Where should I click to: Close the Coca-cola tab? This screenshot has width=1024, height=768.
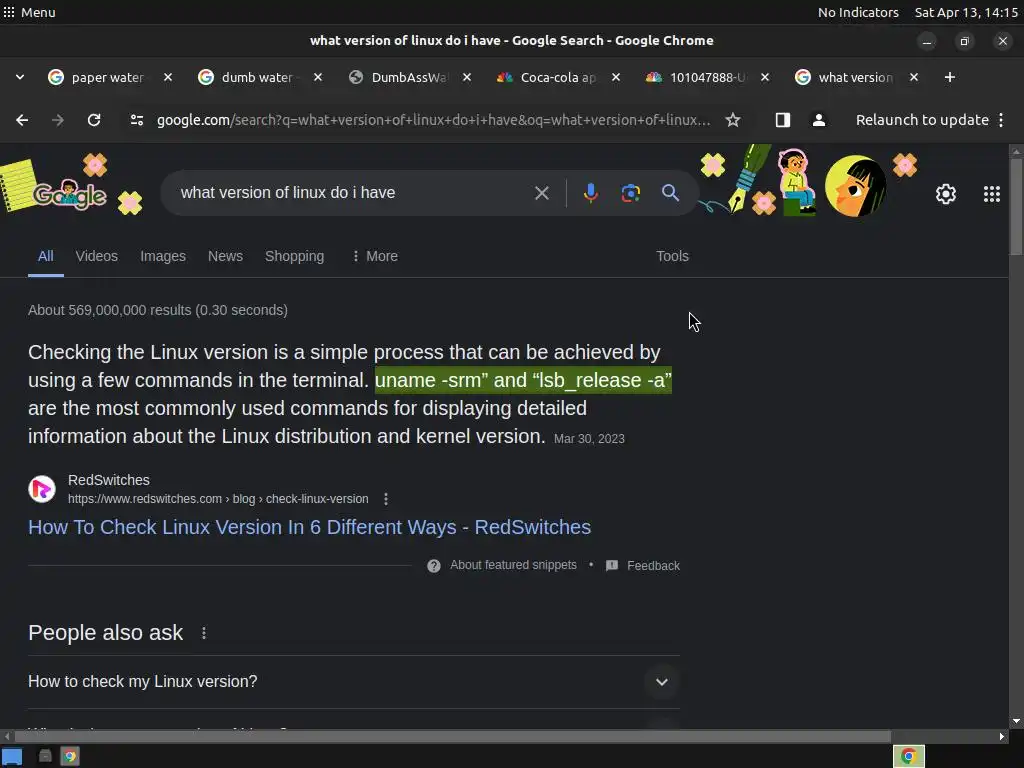[615, 77]
